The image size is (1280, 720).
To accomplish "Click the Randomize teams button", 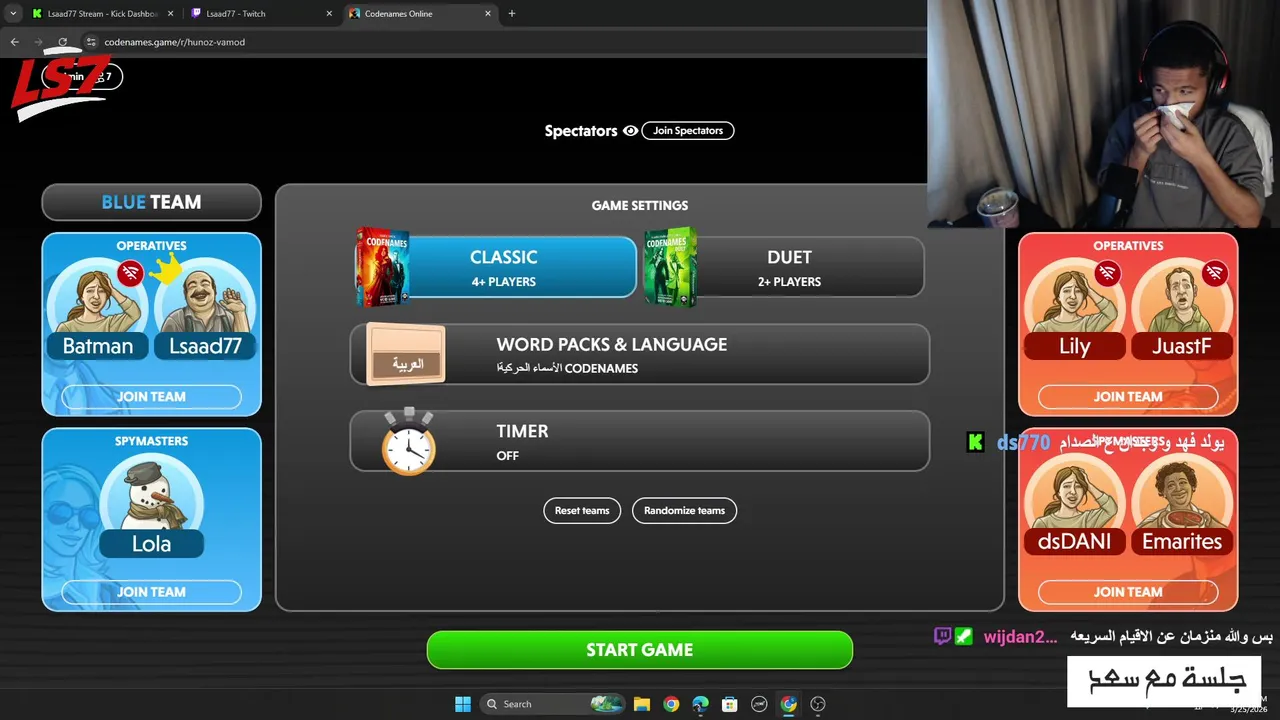I will point(684,511).
